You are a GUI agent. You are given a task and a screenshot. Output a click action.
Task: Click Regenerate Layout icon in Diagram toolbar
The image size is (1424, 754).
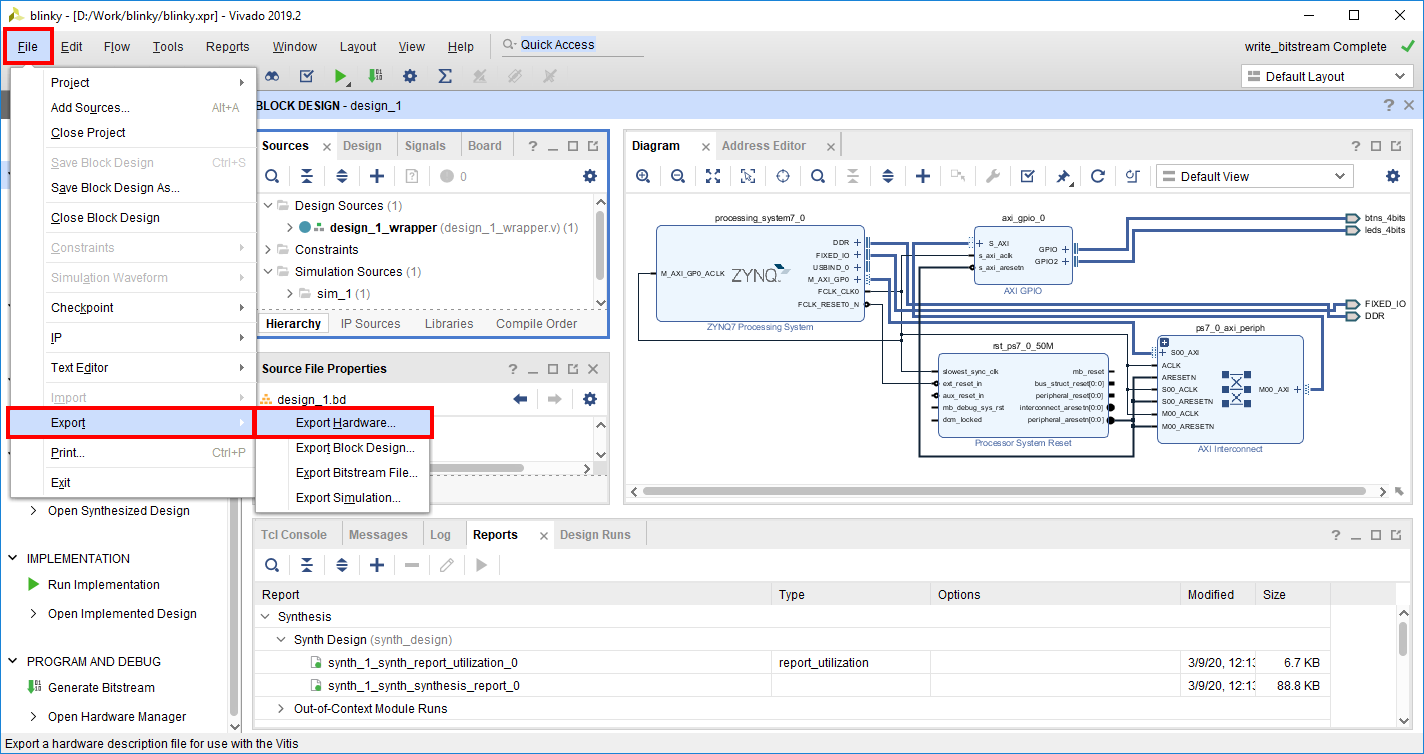1097,176
